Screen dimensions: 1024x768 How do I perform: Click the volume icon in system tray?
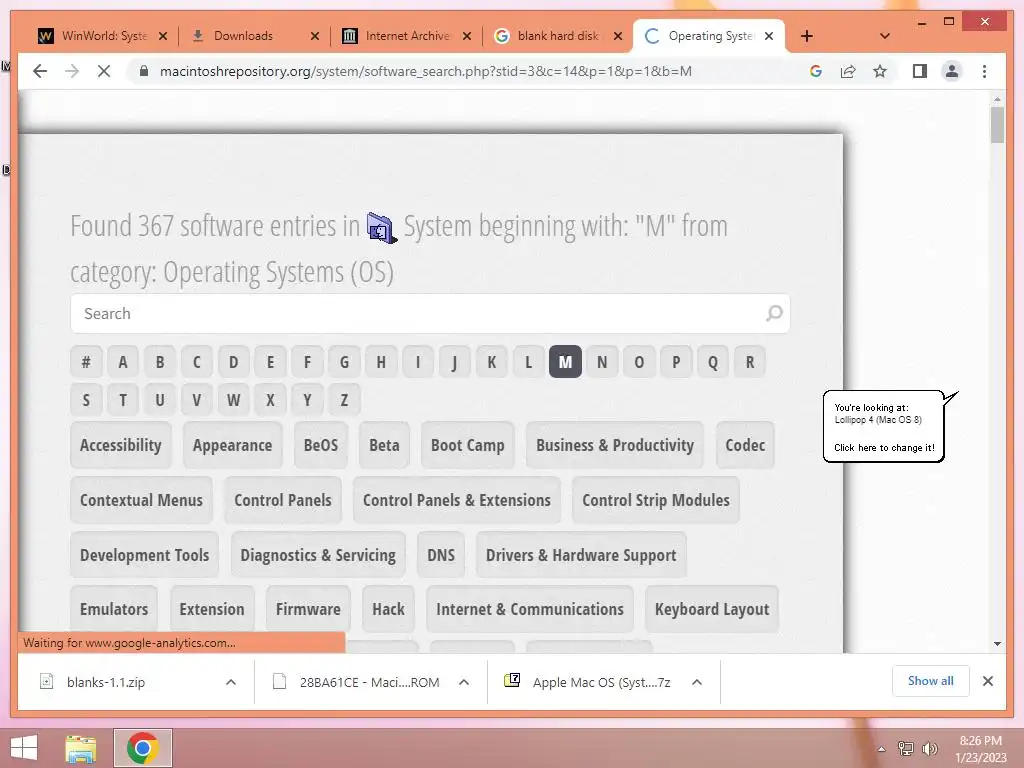pyautogui.click(x=929, y=748)
